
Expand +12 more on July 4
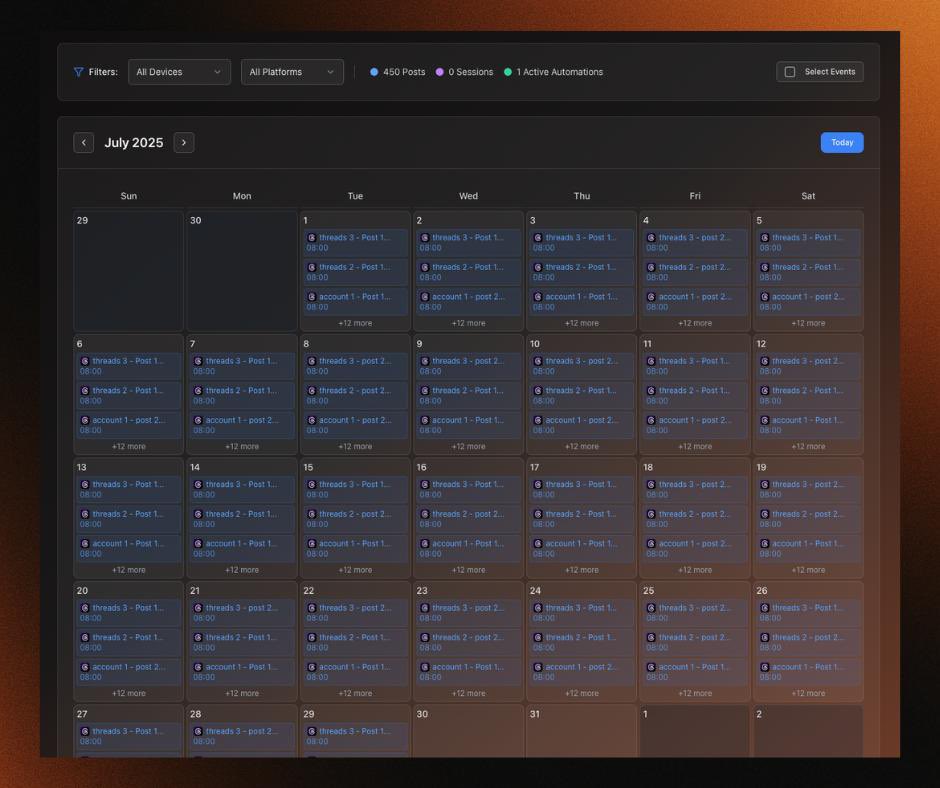click(x=695, y=323)
